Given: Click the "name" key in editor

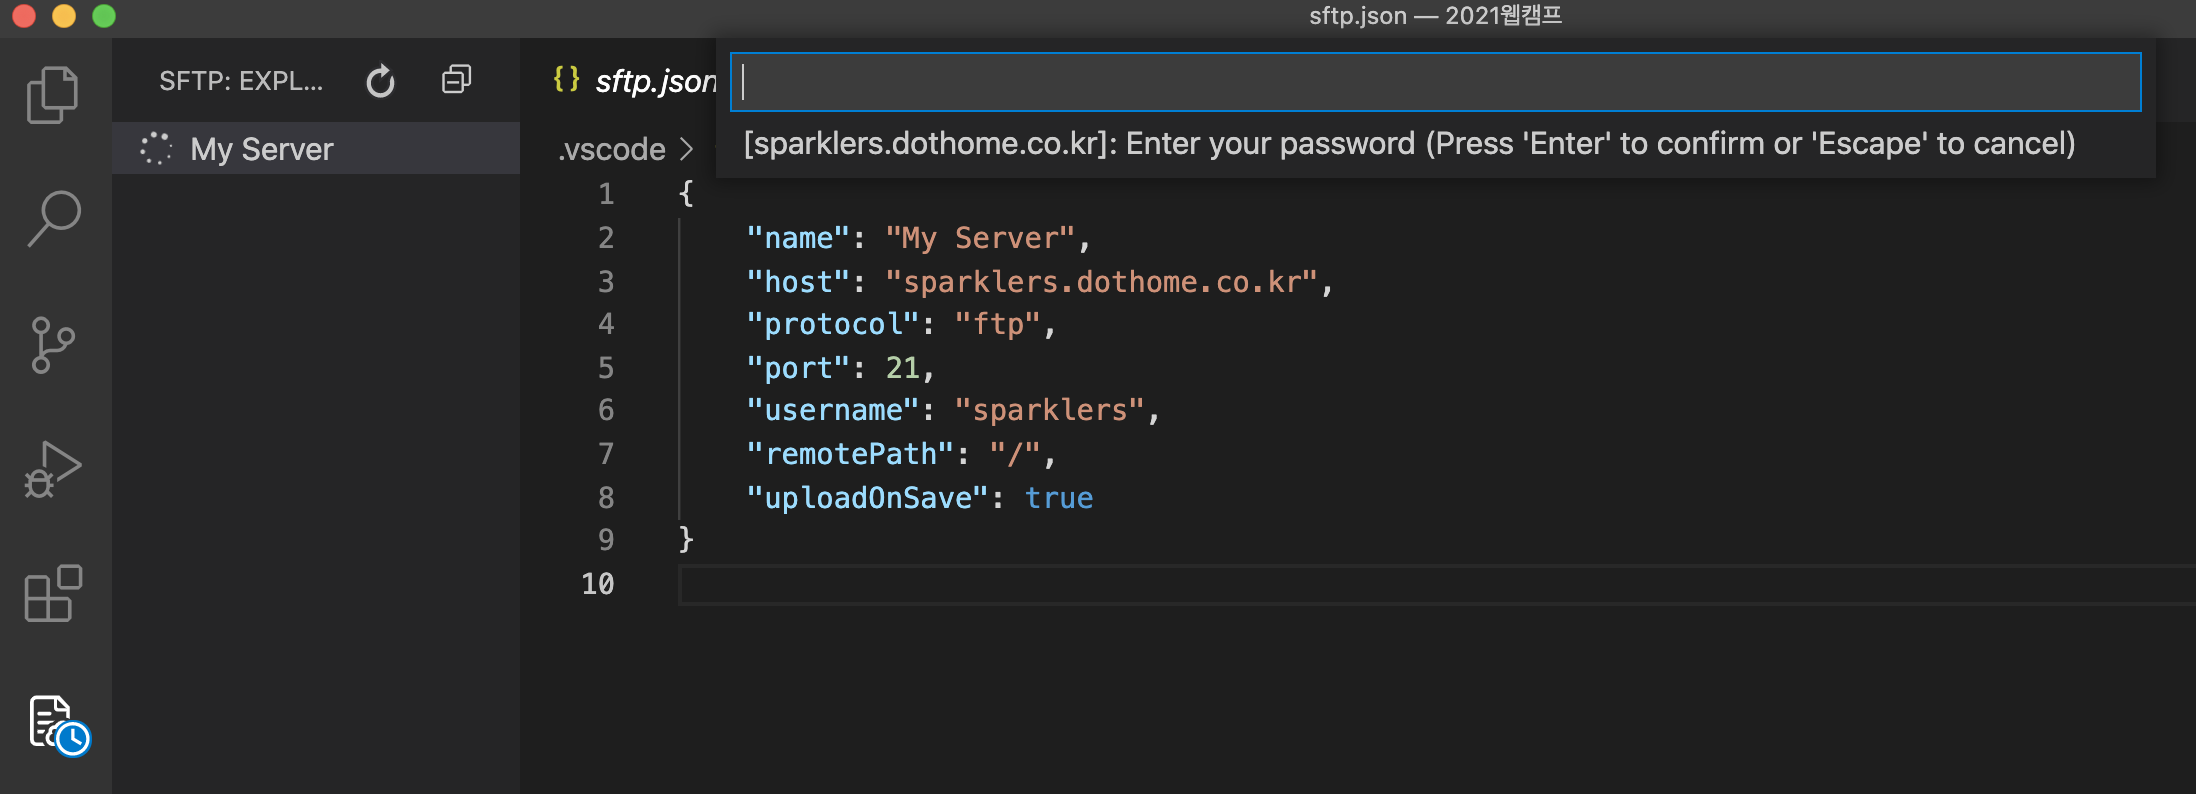Looking at the screenshot, I should click(798, 238).
